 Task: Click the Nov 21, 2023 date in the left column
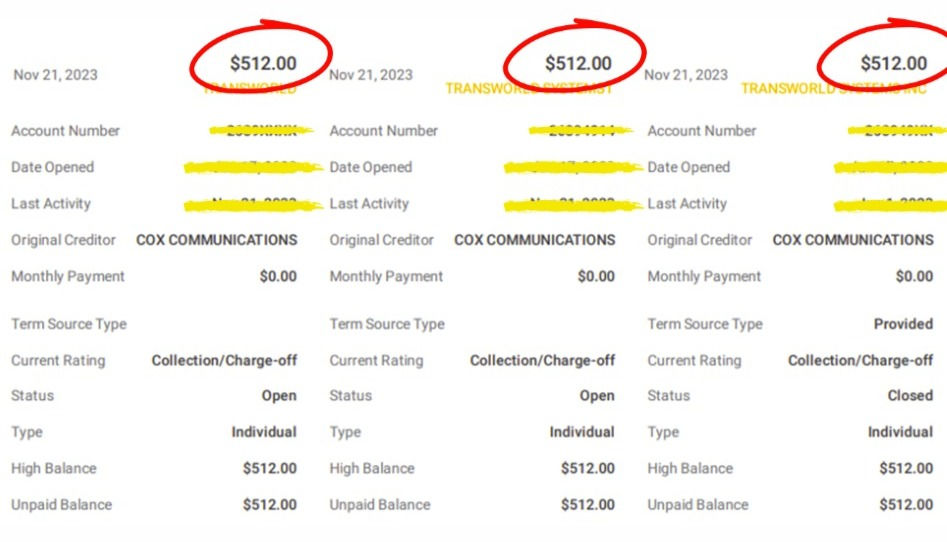coord(56,75)
